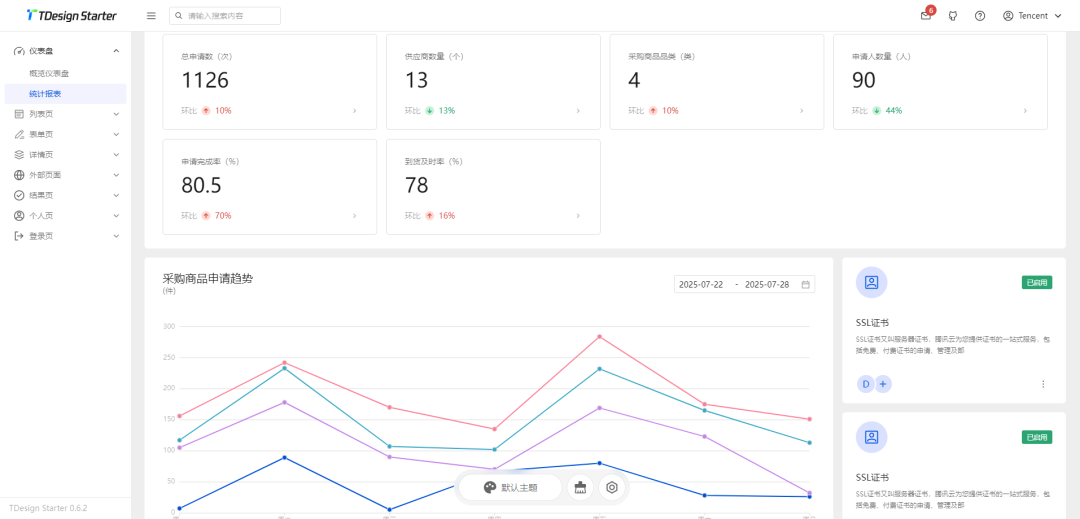
Task: Expand the 登录页 menu chevron
Action: (116, 236)
